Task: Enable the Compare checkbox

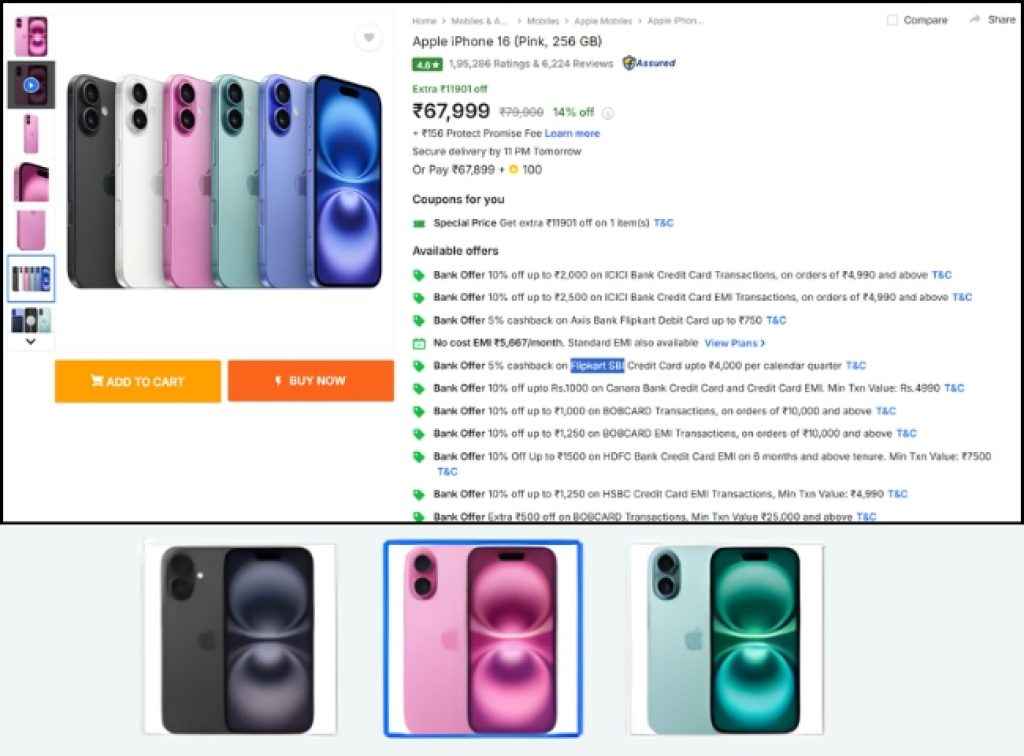Action: click(x=890, y=19)
